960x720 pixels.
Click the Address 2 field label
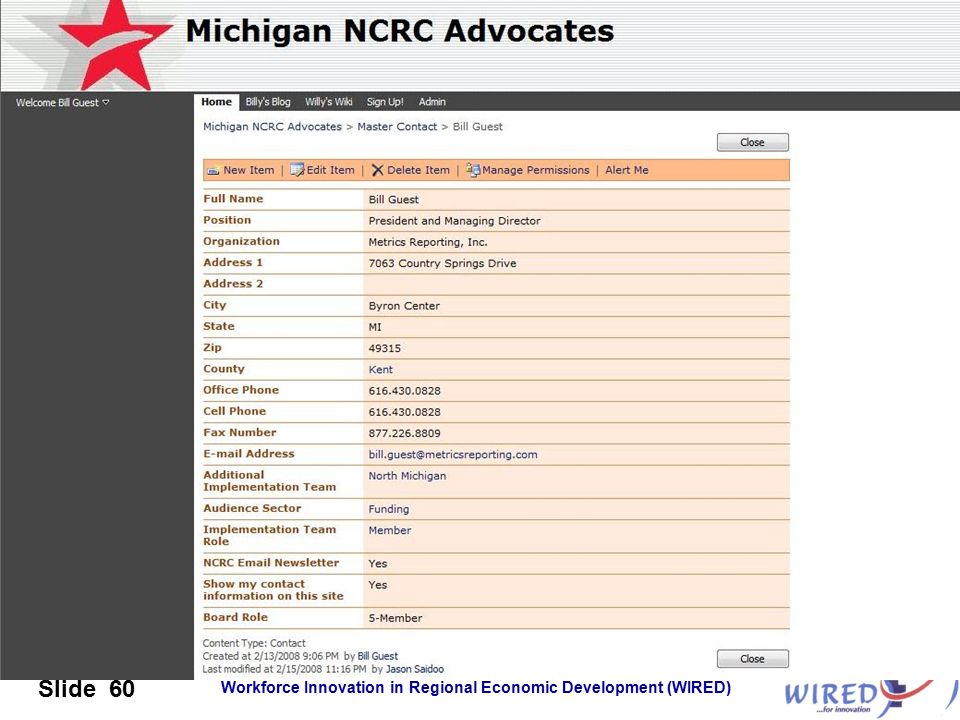233,284
